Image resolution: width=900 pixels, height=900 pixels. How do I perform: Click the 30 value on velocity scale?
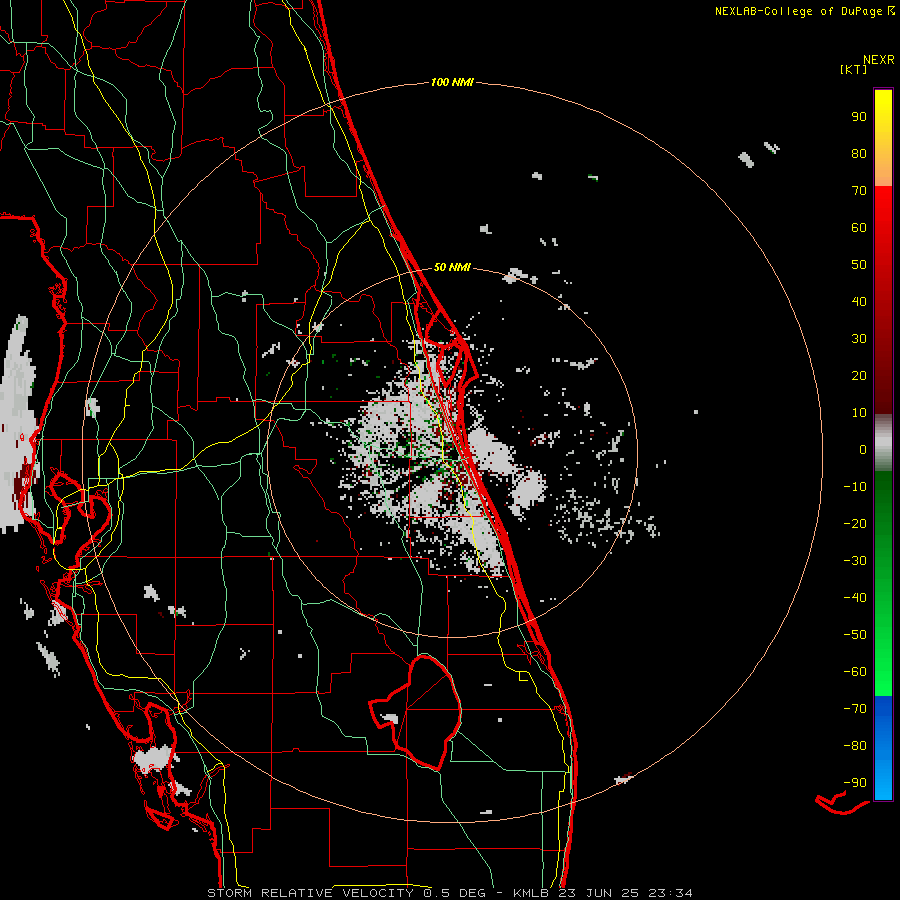click(x=859, y=339)
